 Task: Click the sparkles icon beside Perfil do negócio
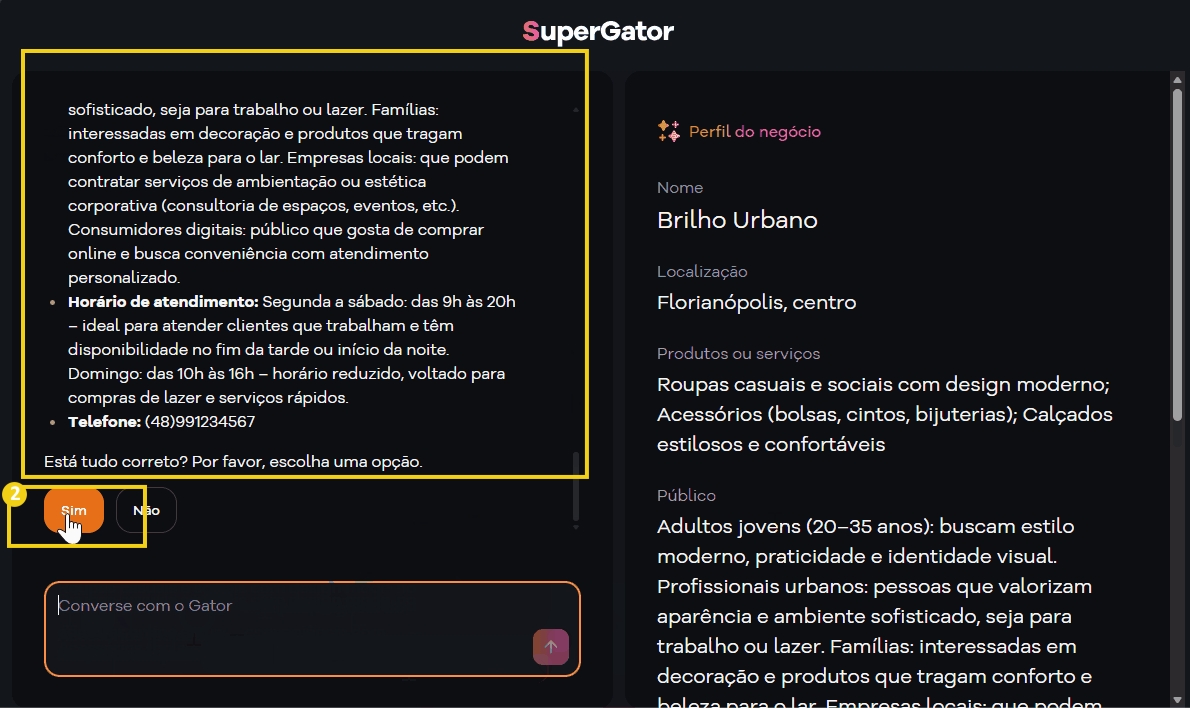pyautogui.click(x=668, y=130)
